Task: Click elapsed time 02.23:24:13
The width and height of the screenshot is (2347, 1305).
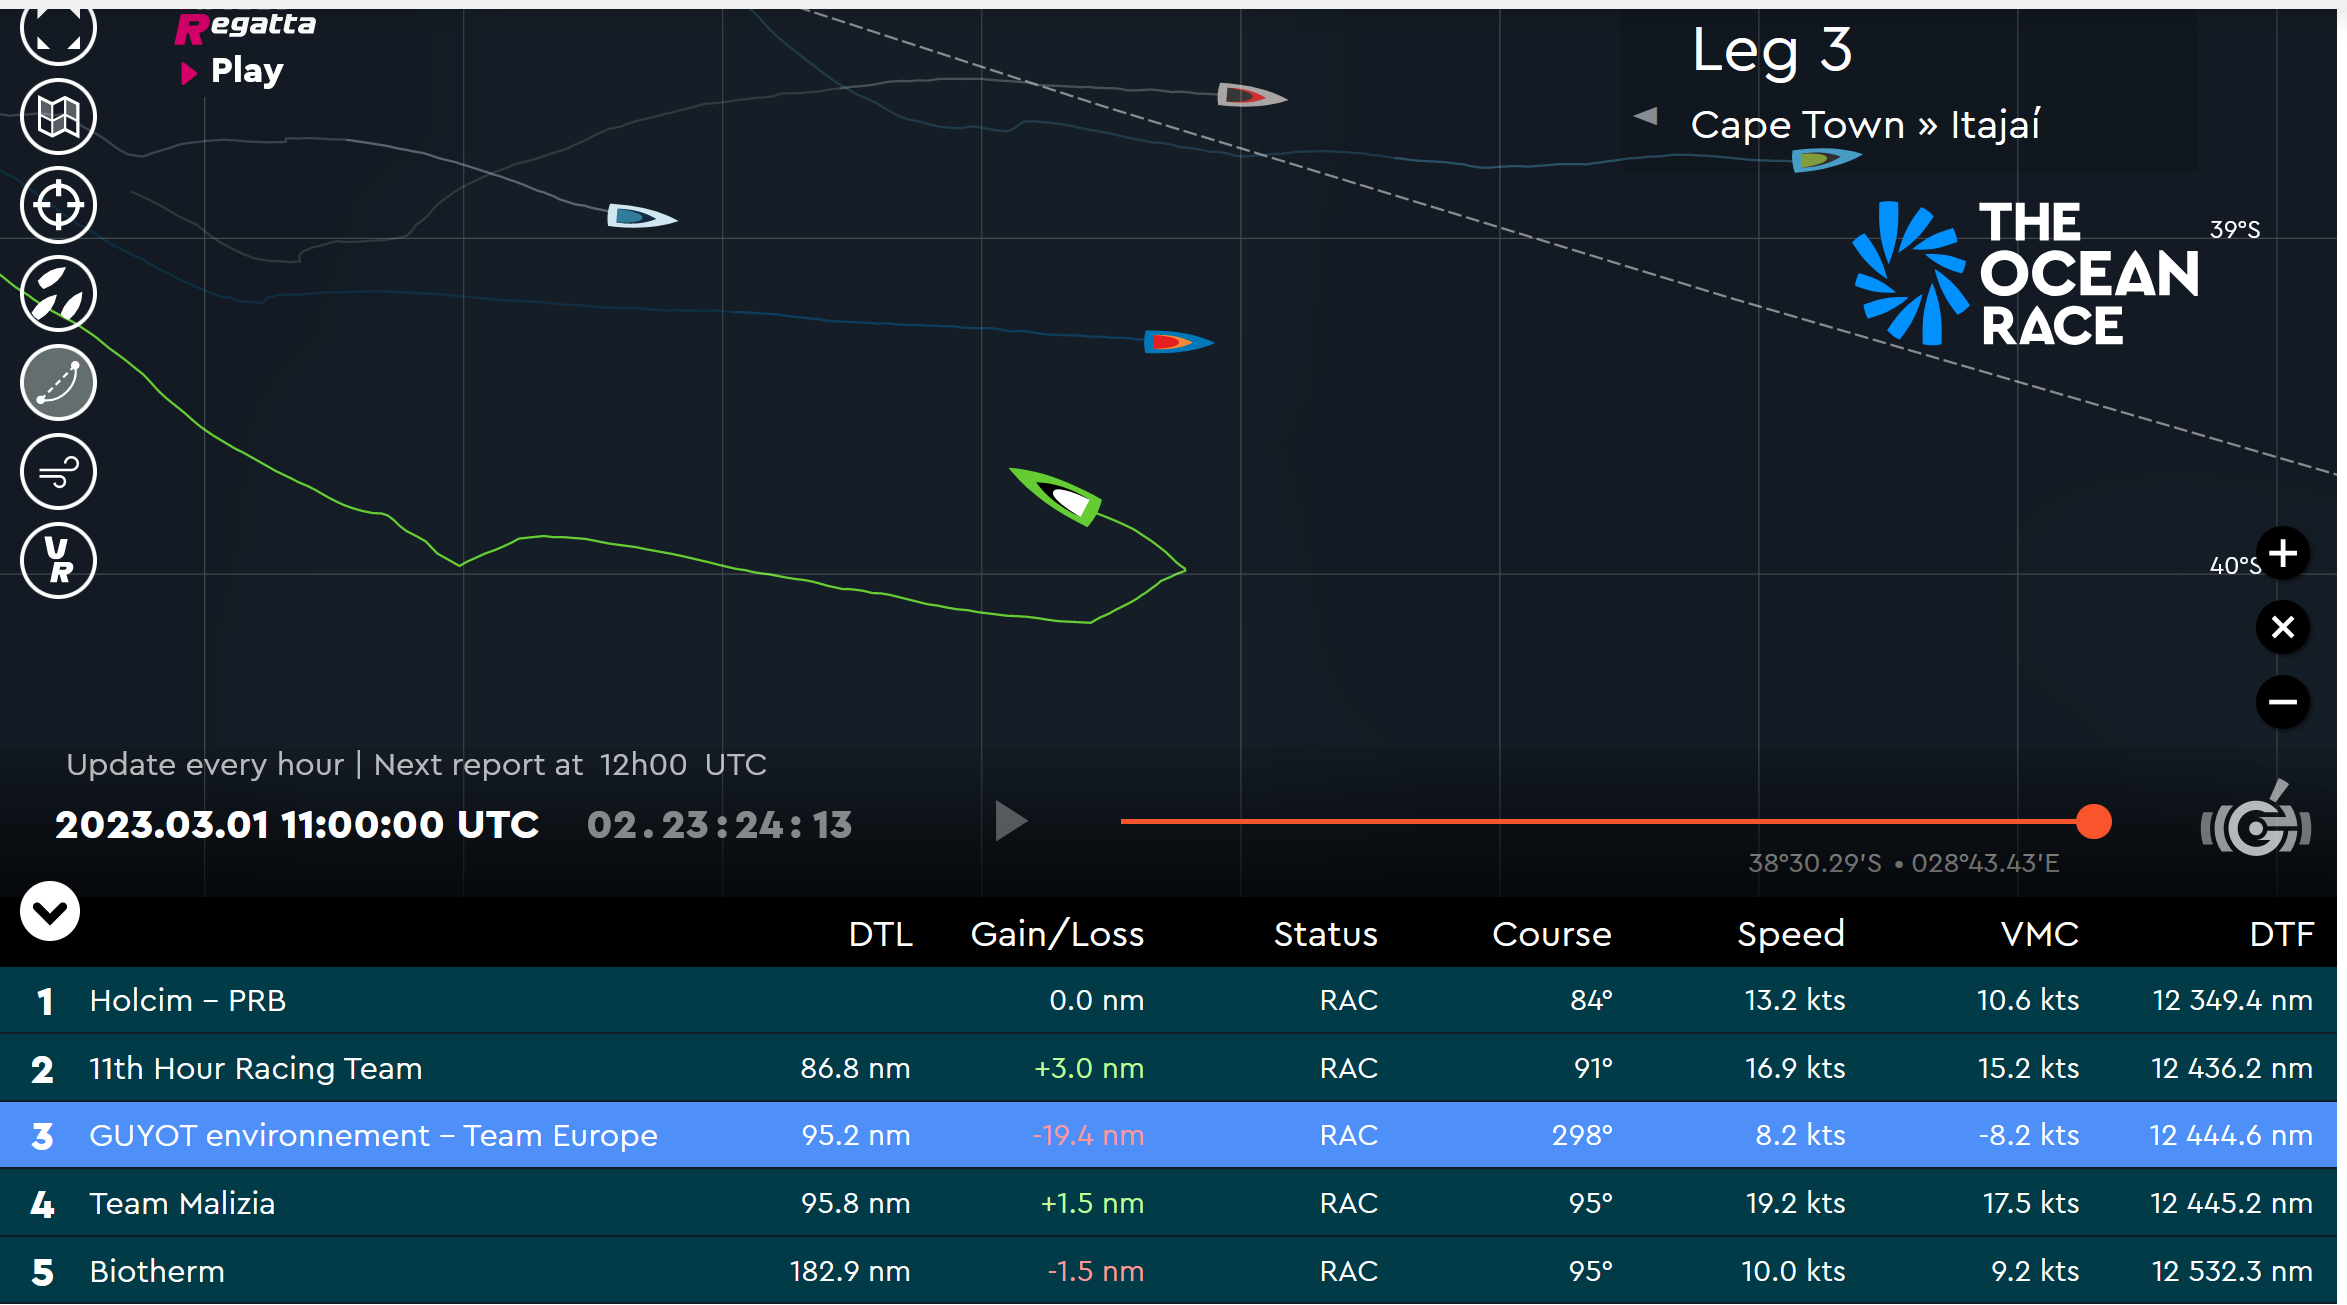Action: tap(719, 825)
